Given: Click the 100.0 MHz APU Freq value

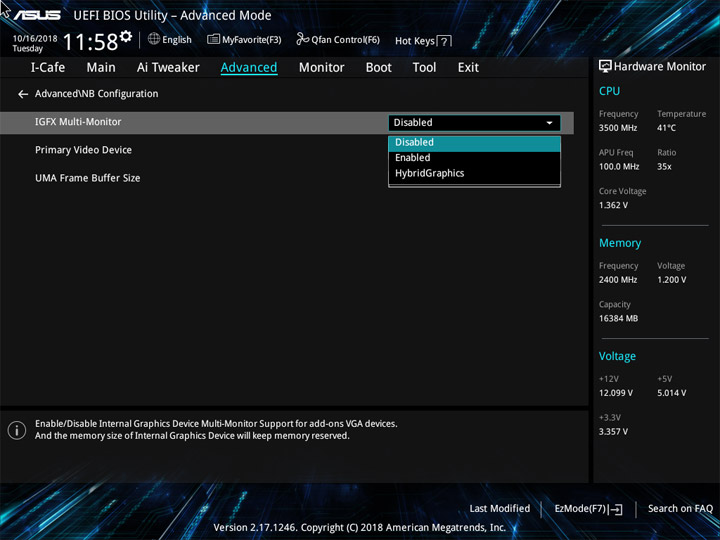Looking at the screenshot, I should coord(619,167).
